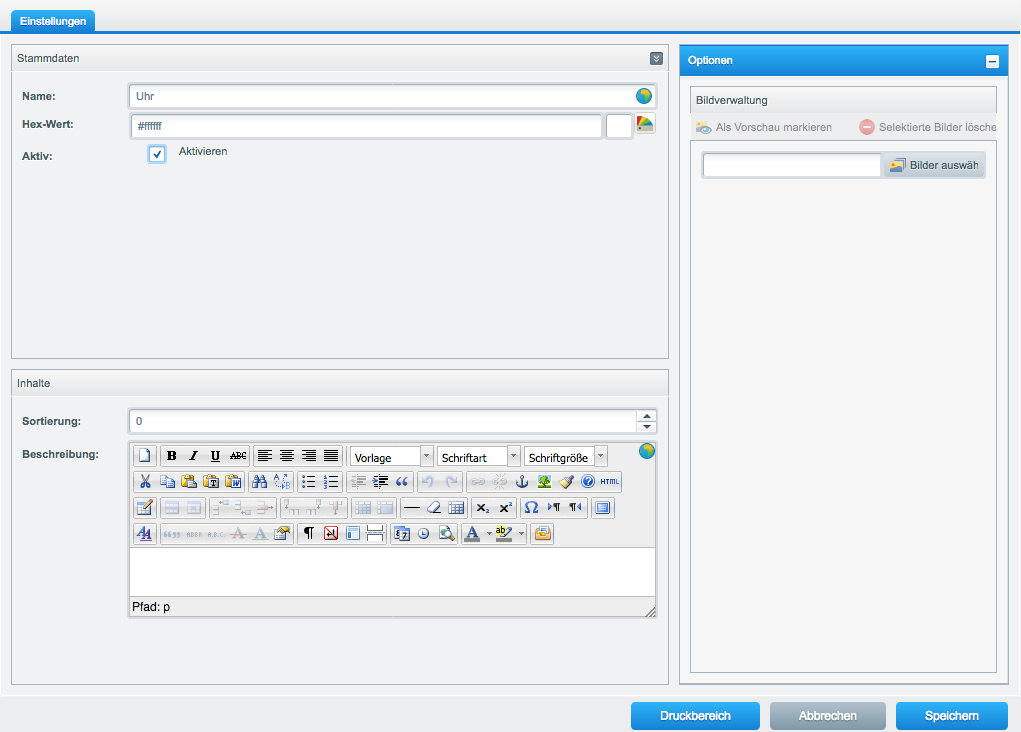Image resolution: width=1021 pixels, height=732 pixels.
Task: Open the HTML source editor
Action: (610, 481)
